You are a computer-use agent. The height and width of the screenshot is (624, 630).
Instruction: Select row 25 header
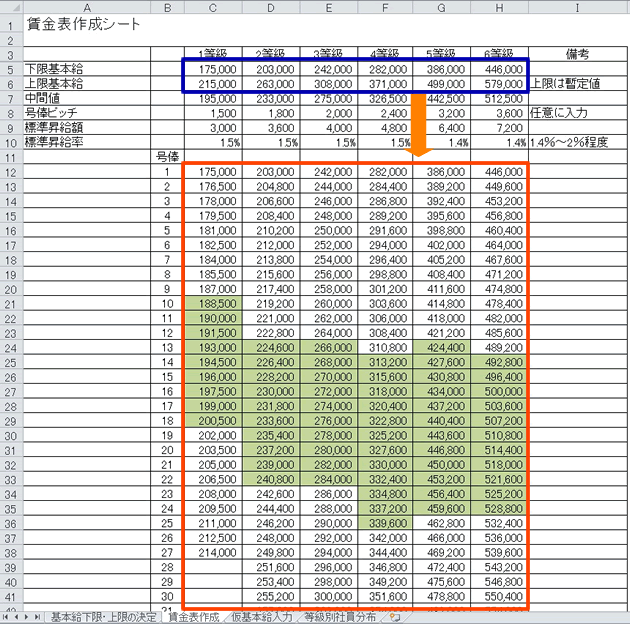click(x=12, y=363)
